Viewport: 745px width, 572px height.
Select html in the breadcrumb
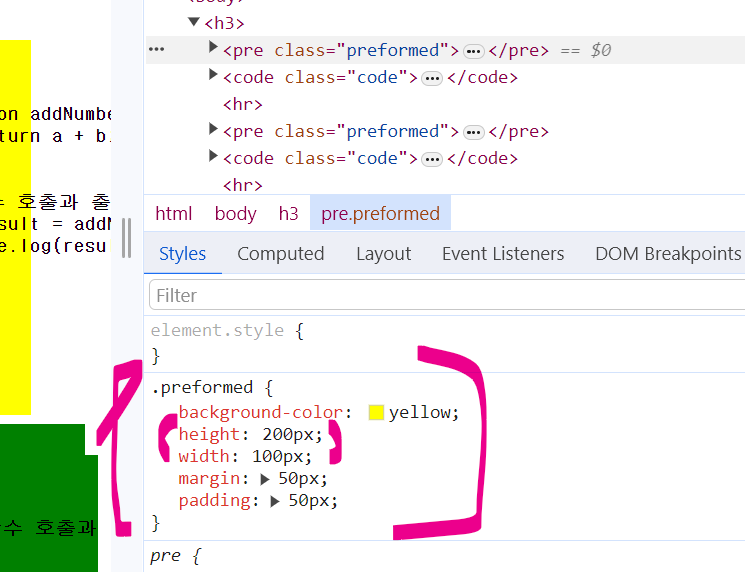pyautogui.click(x=173, y=213)
